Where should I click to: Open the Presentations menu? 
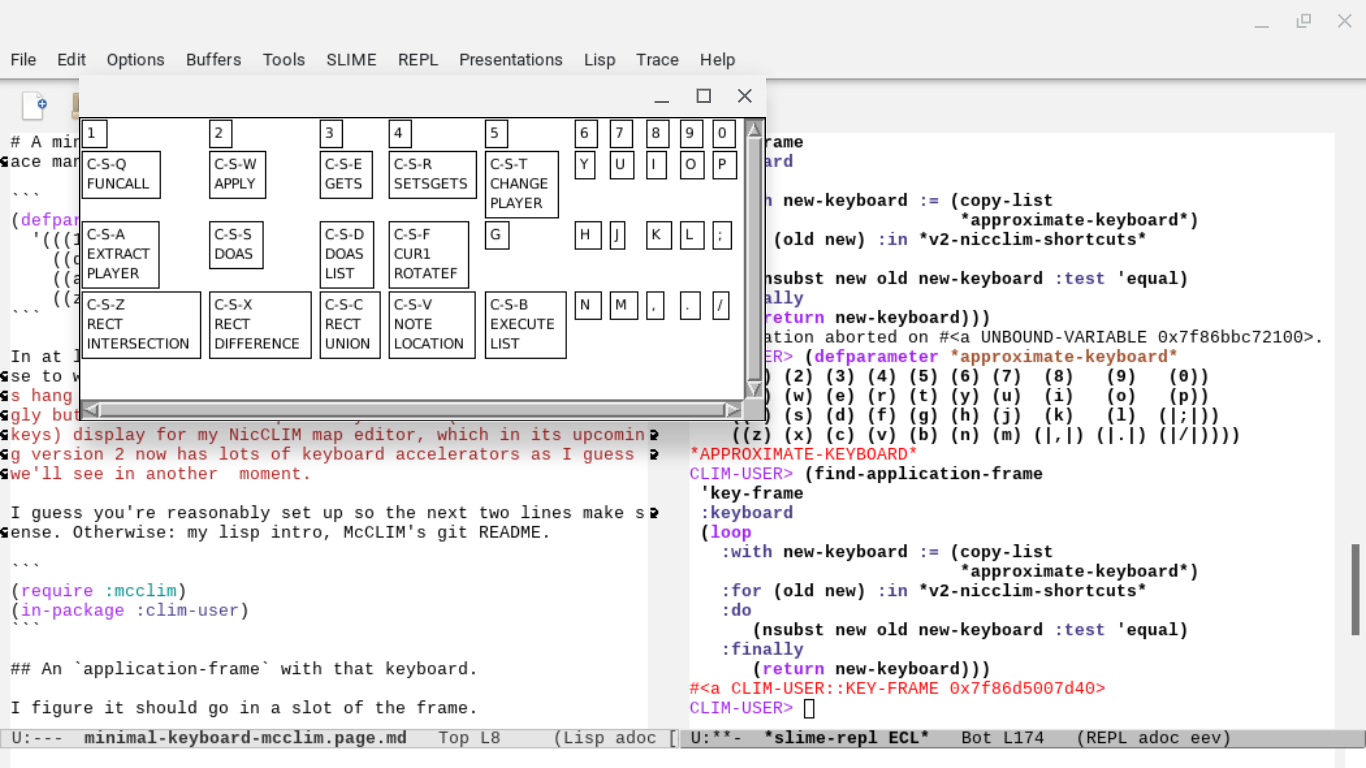point(510,60)
